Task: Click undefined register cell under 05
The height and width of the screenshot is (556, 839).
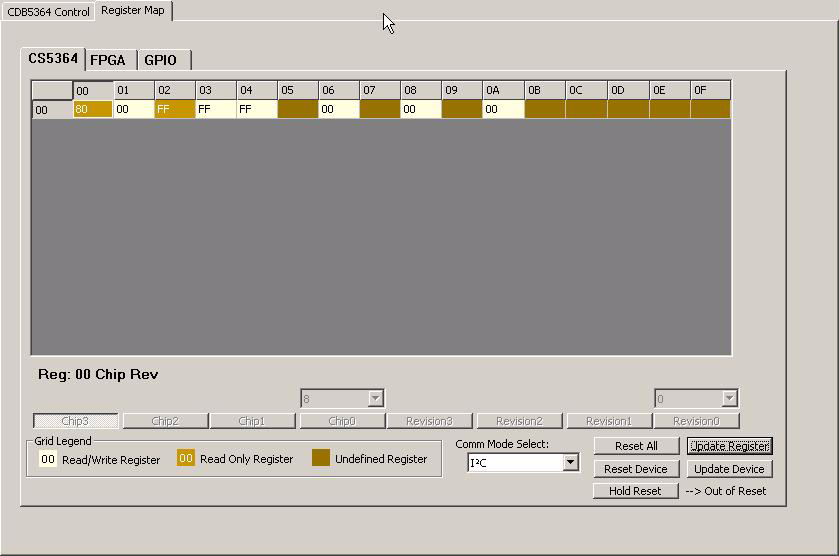Action: [298, 109]
